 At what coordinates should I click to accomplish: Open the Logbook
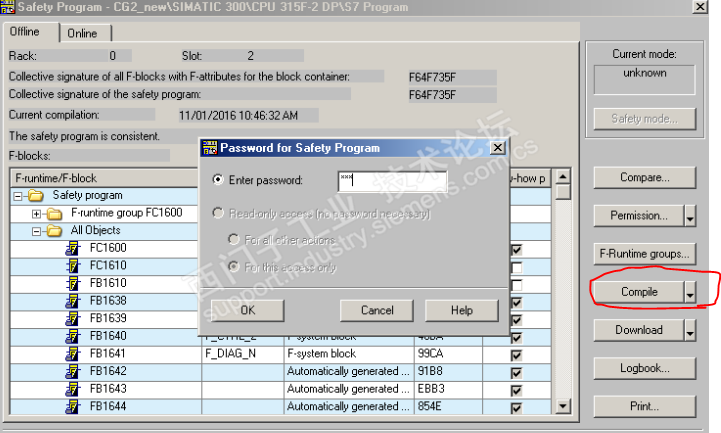click(x=645, y=369)
